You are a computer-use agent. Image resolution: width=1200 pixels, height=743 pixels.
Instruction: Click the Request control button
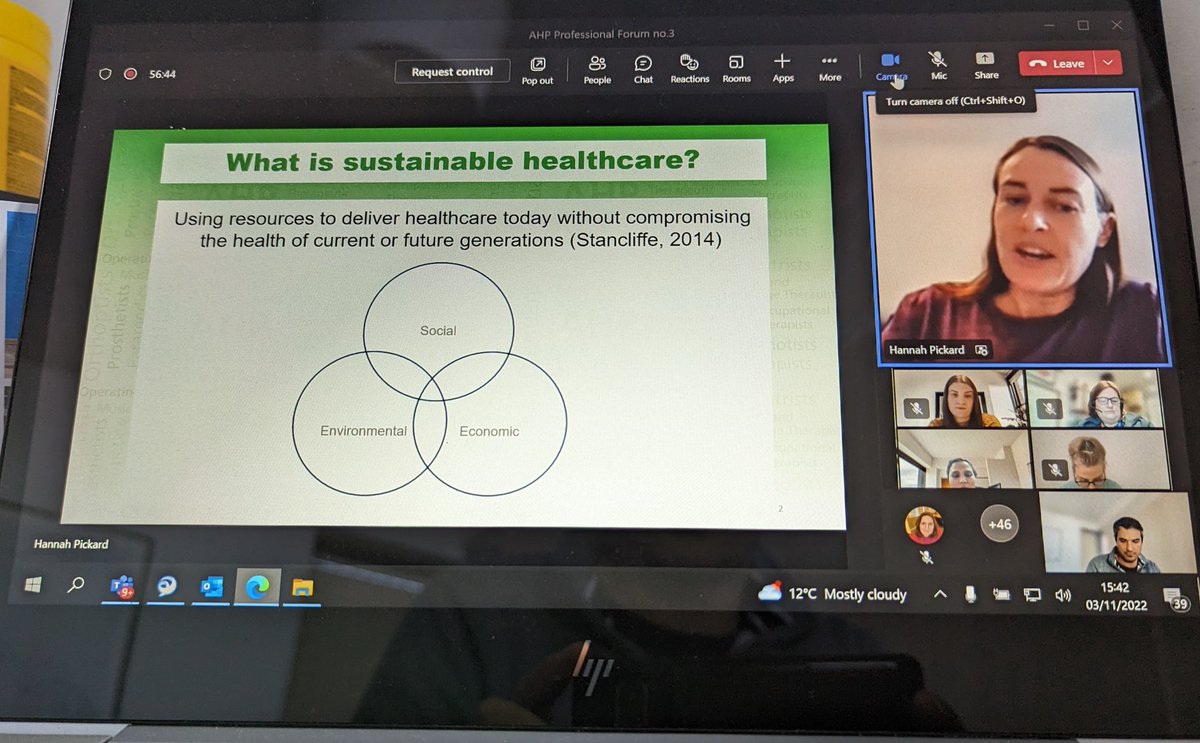452,72
